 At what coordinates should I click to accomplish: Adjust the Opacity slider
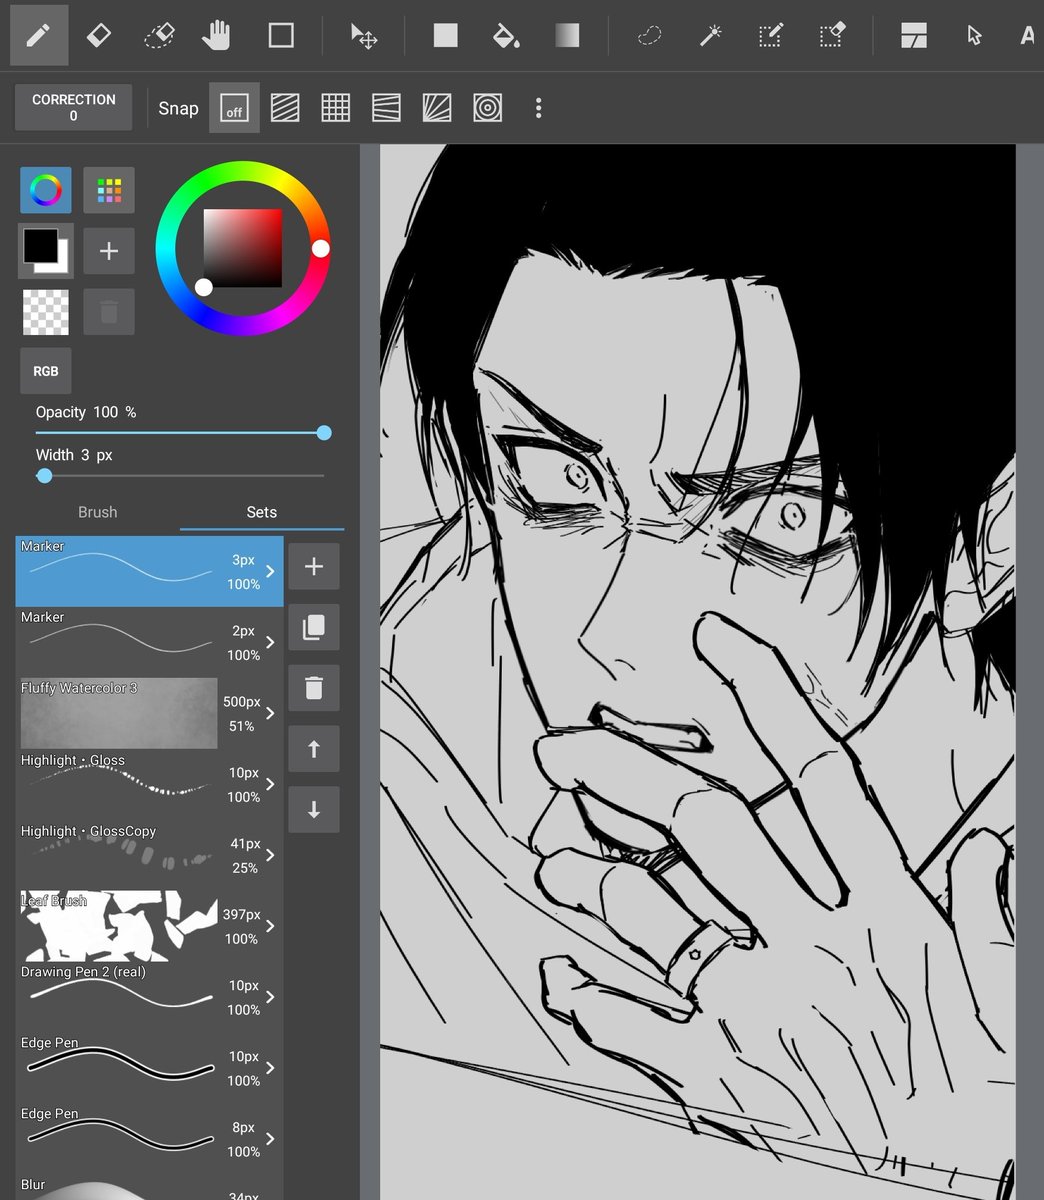tap(180, 433)
